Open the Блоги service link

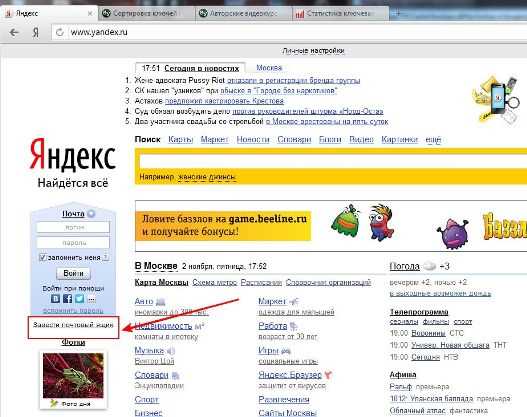tap(330, 139)
